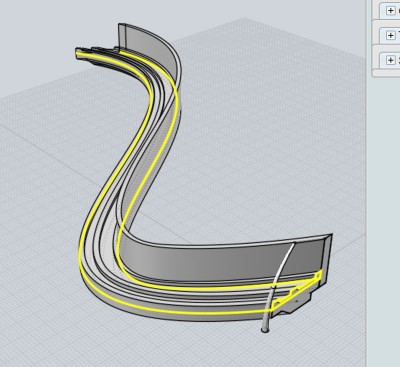Expand the topmost plus section in side panel
The image size is (400, 367).
coord(390,11)
